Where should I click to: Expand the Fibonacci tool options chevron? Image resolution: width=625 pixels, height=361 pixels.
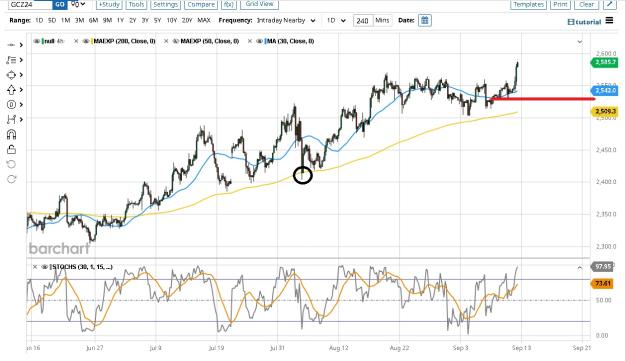pos(21,60)
